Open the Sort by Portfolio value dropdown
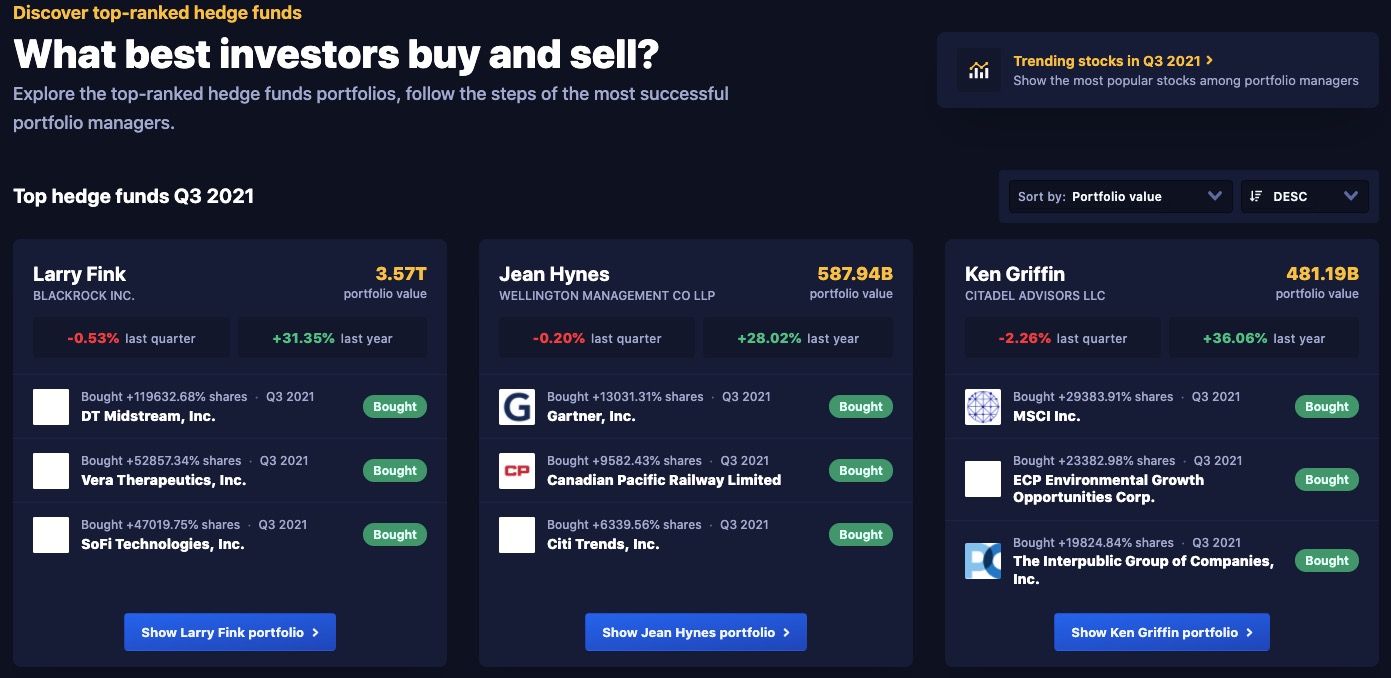Image resolution: width=1391 pixels, height=678 pixels. [x=1120, y=196]
